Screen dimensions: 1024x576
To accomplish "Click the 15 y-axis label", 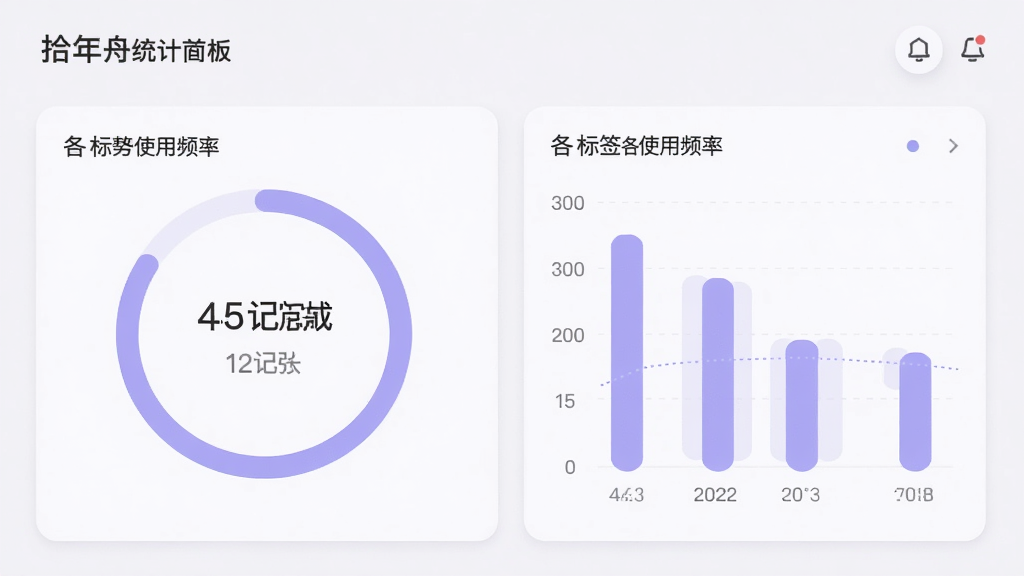I will pyautogui.click(x=565, y=401).
